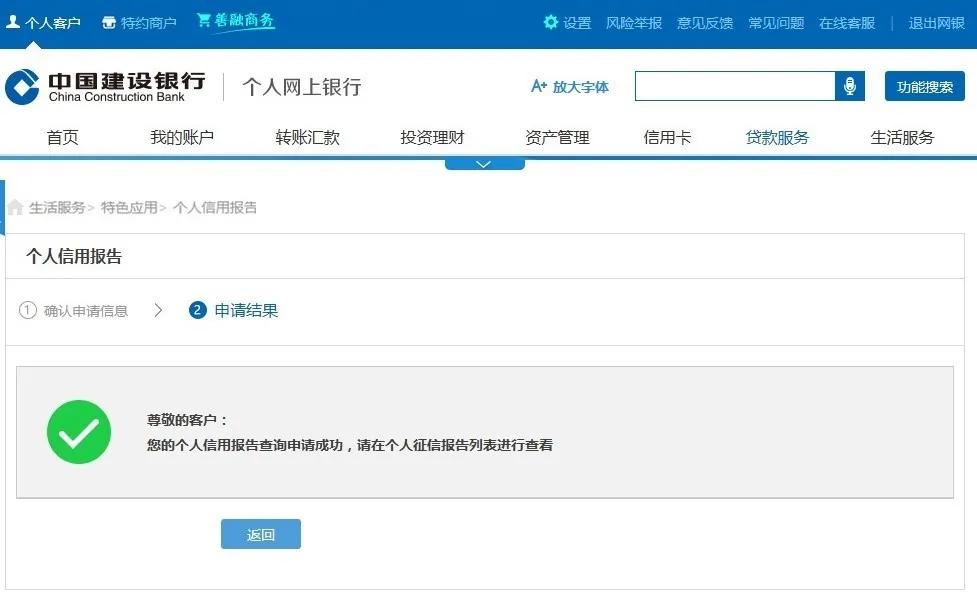The width and height of the screenshot is (977, 600).
Task: Click the 功能搜索 search button
Action: tap(924, 86)
